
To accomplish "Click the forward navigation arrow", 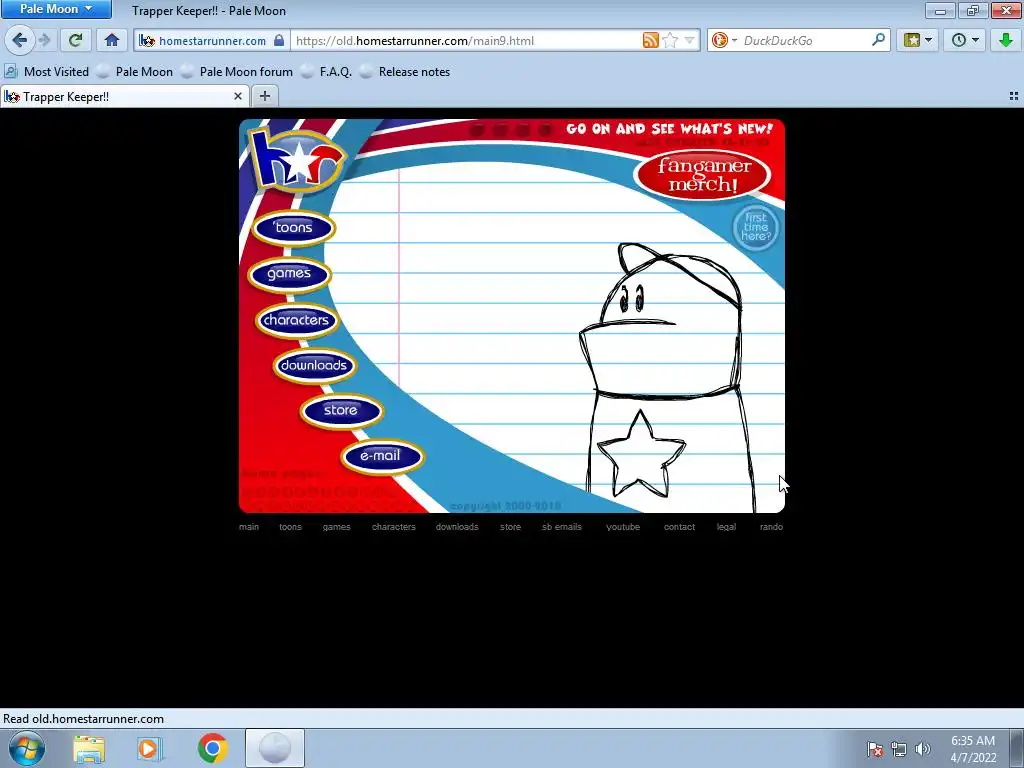I will coord(44,40).
